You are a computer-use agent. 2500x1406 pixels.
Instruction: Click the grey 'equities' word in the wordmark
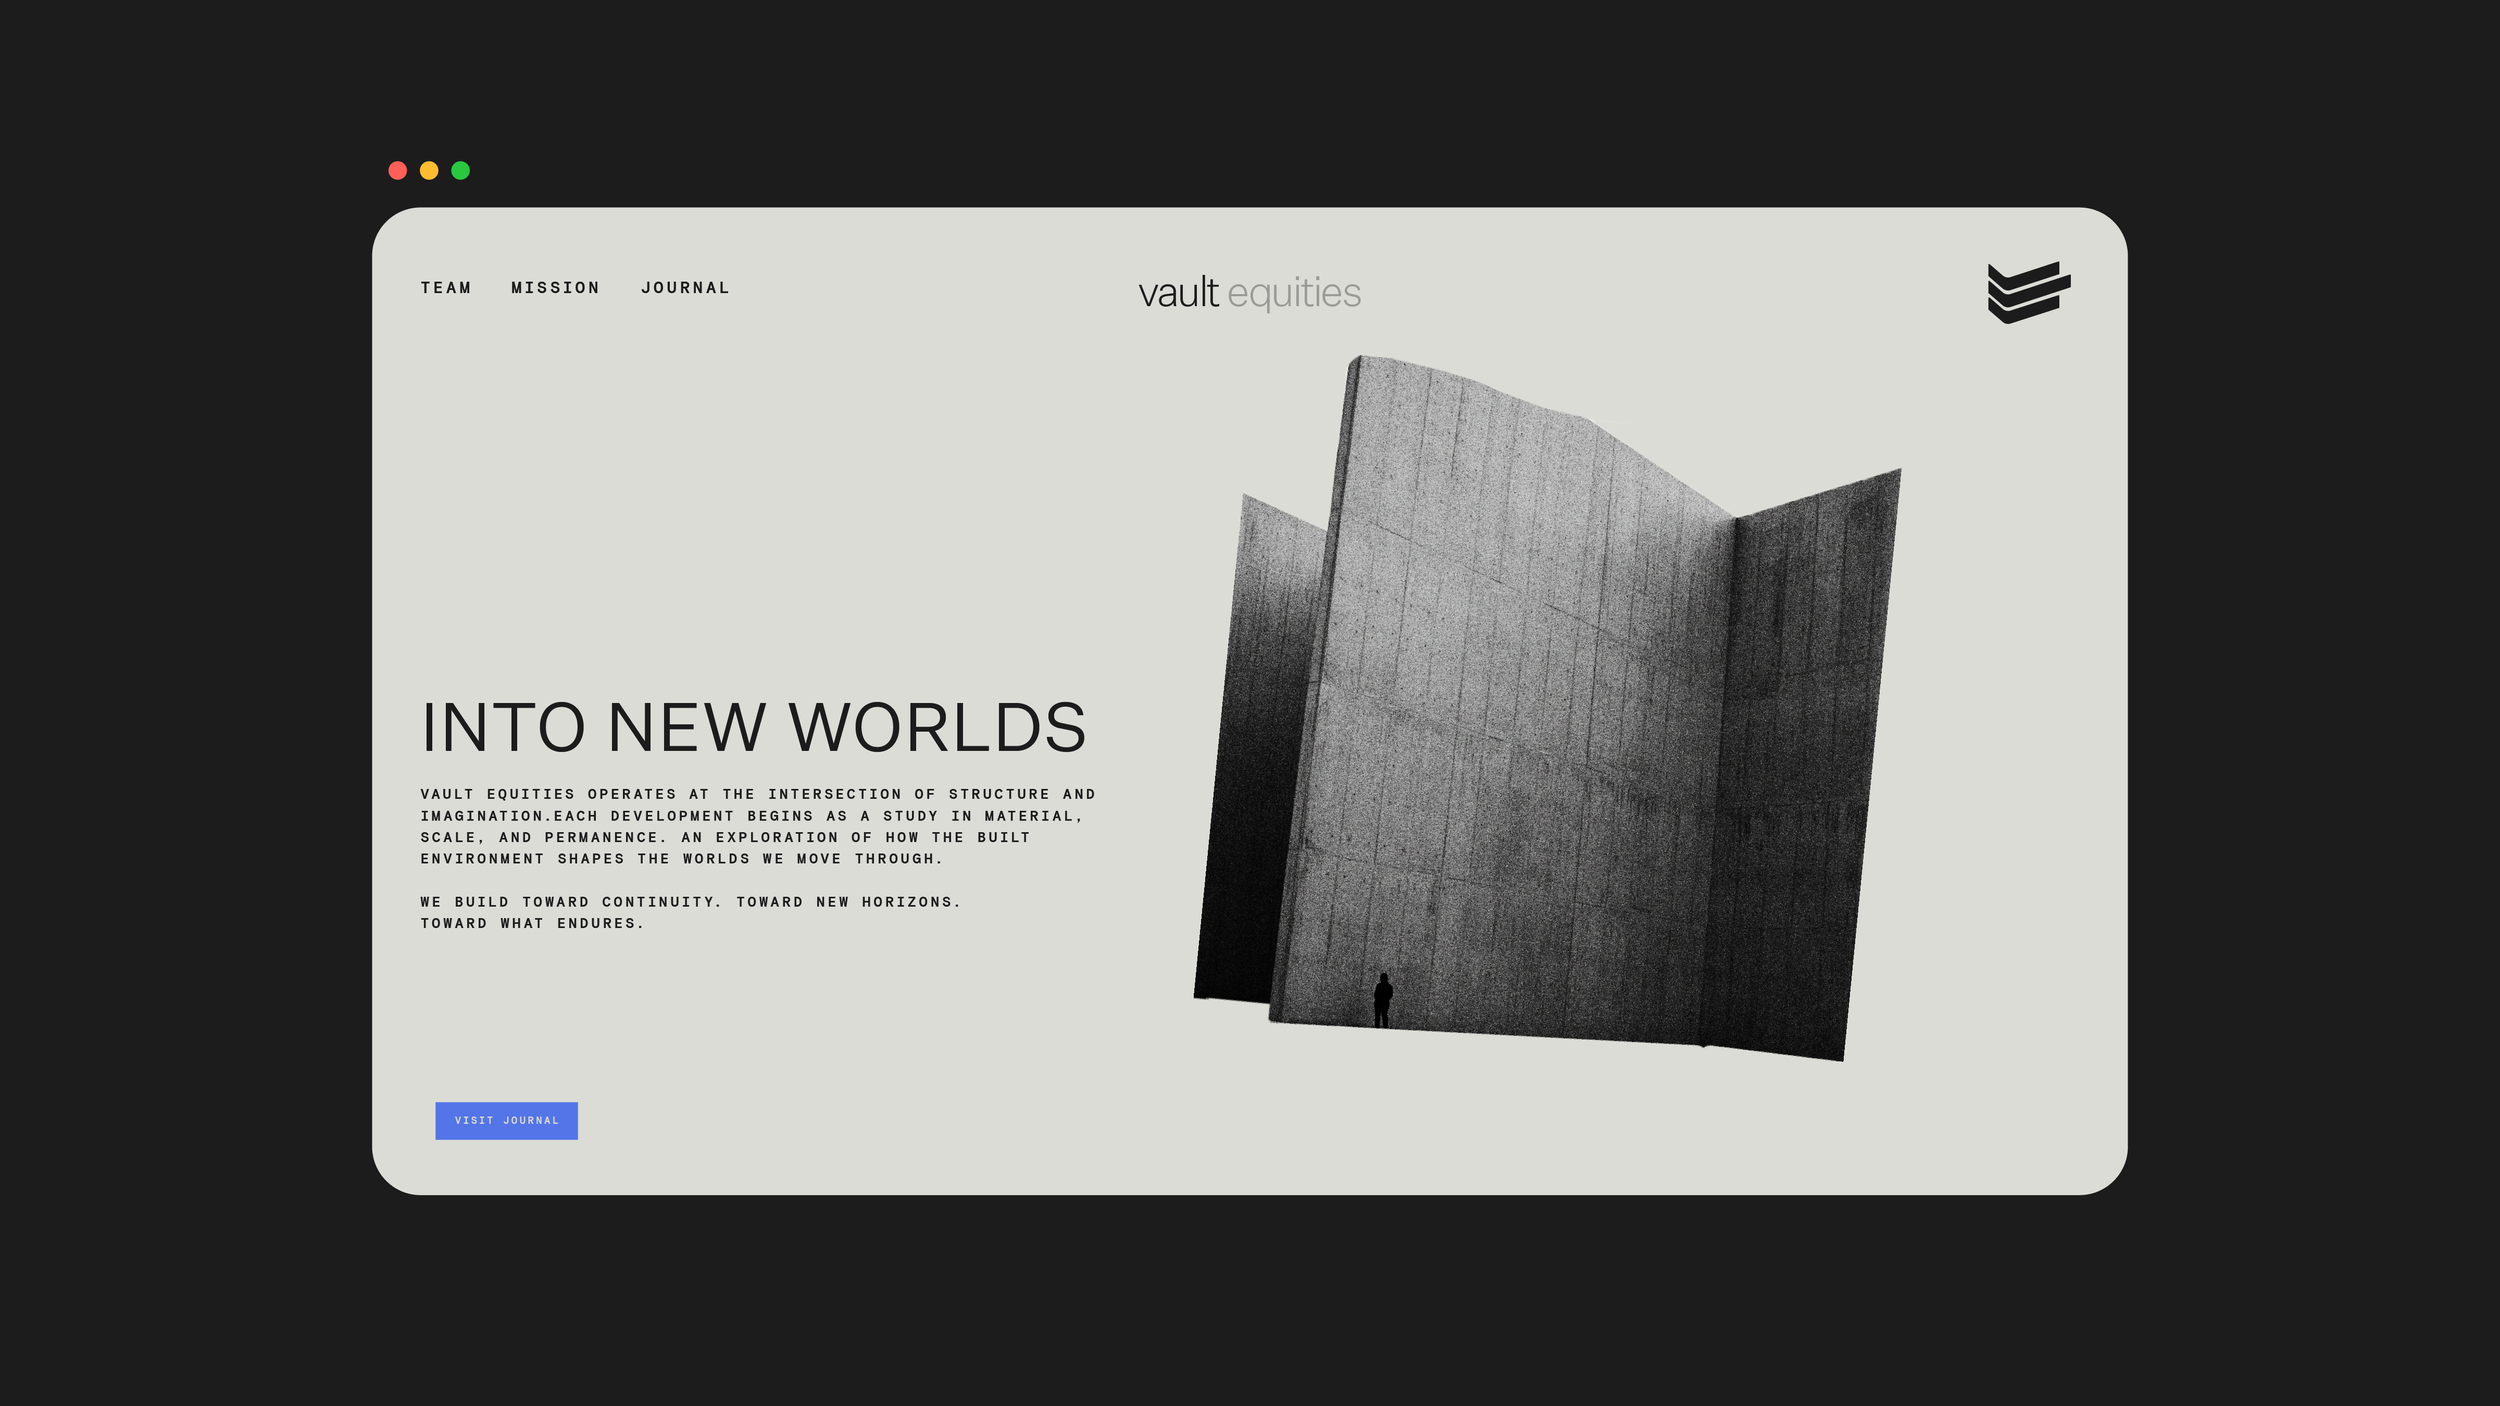pos(1293,293)
